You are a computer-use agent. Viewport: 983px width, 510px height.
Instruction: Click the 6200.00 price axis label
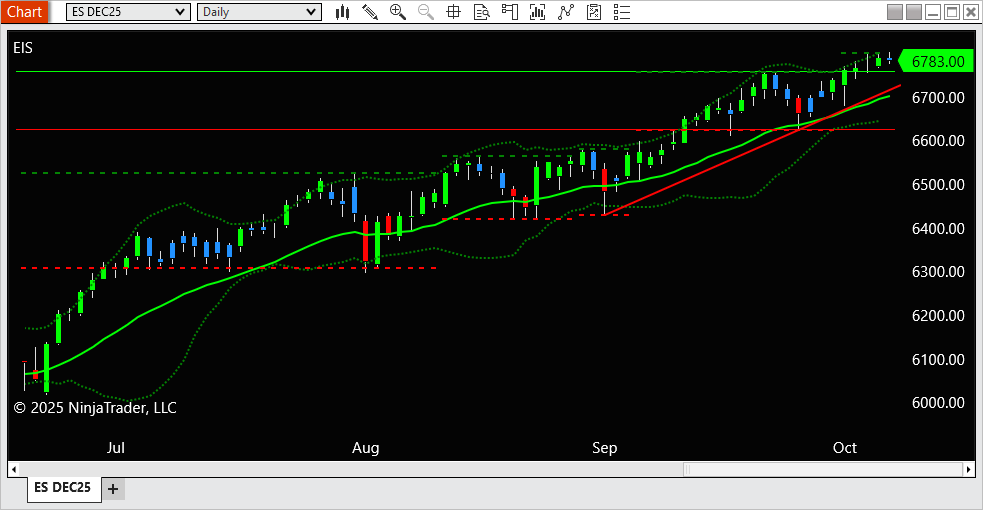point(938,316)
